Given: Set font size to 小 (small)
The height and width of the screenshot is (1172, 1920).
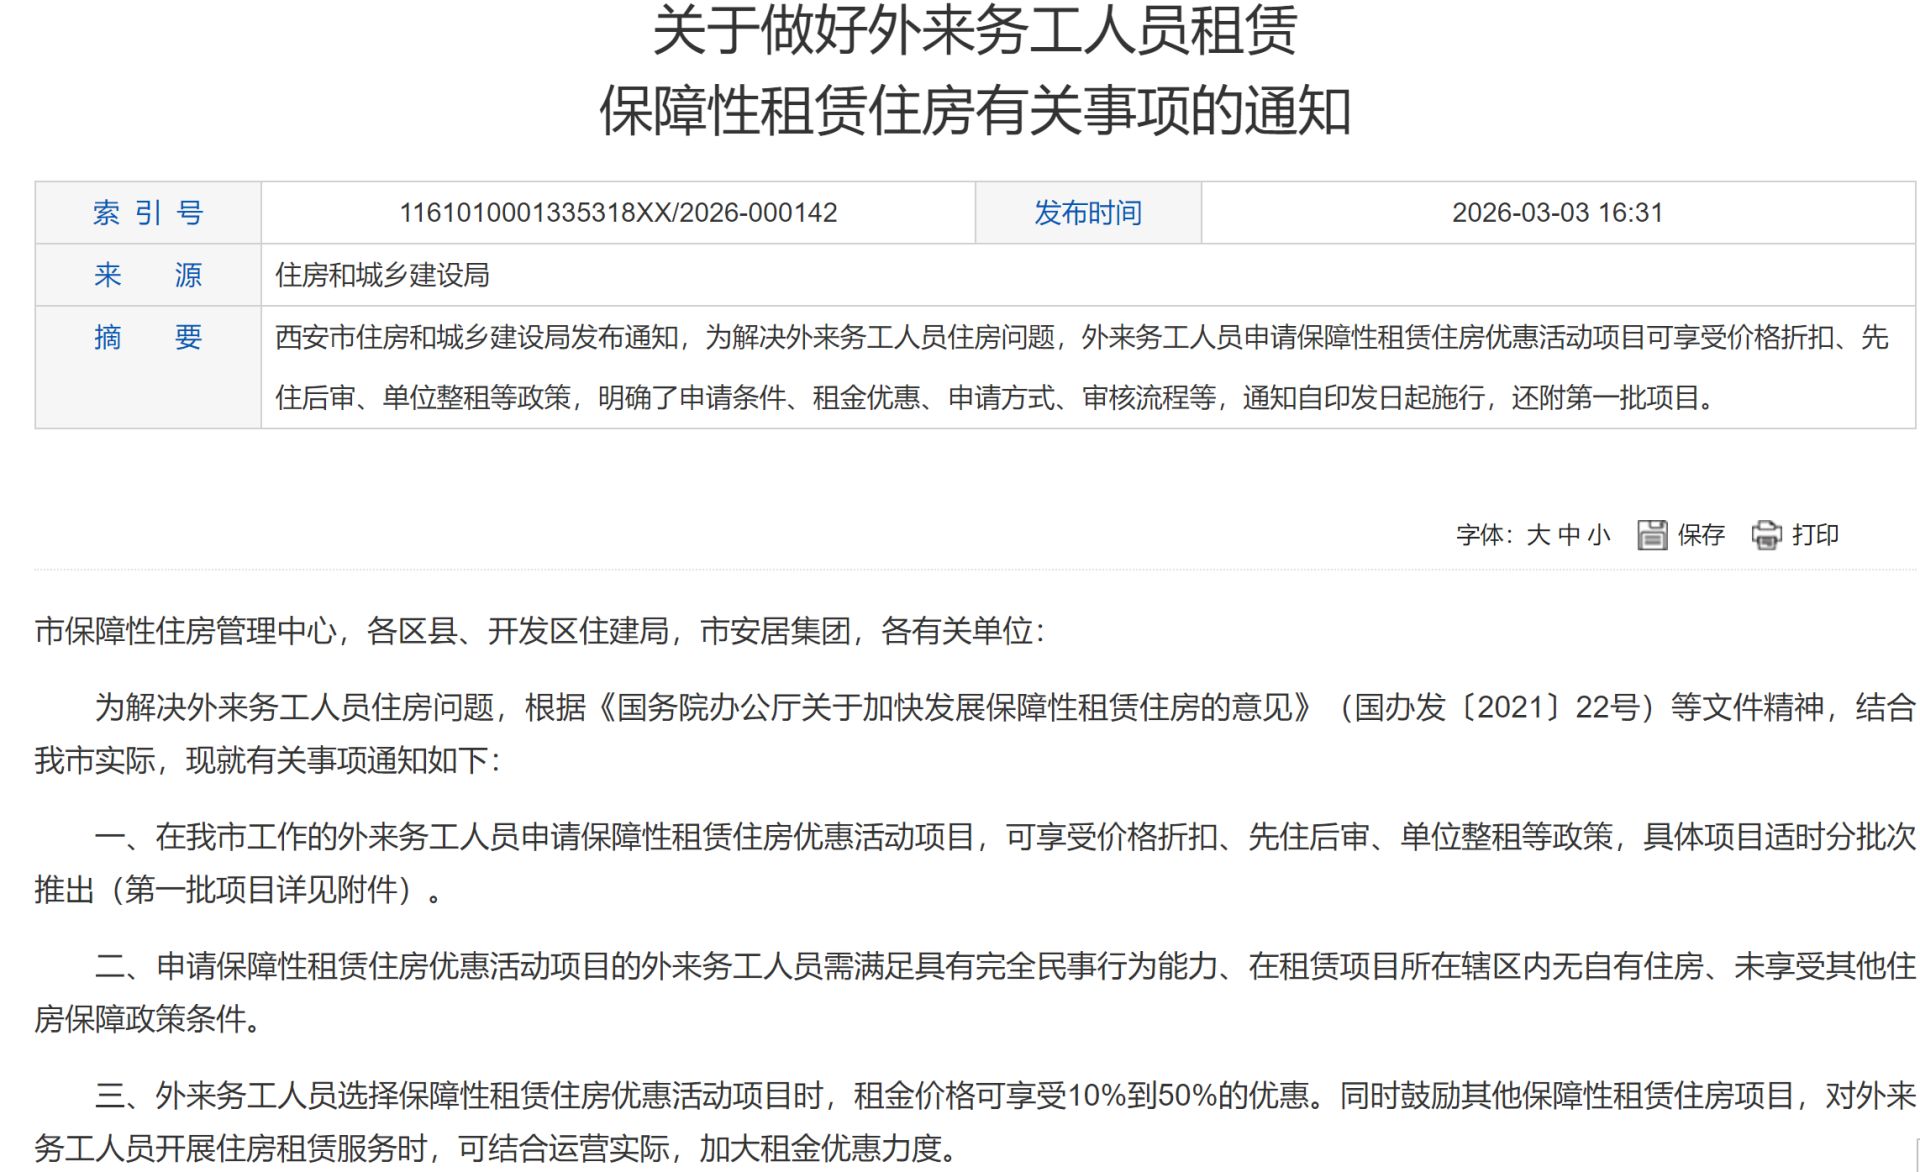Looking at the screenshot, I should click(x=1599, y=535).
